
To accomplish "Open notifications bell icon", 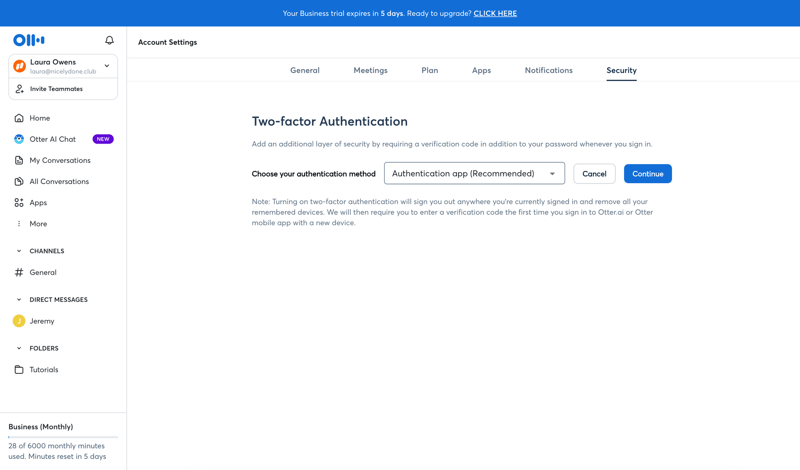I will 109,40.
